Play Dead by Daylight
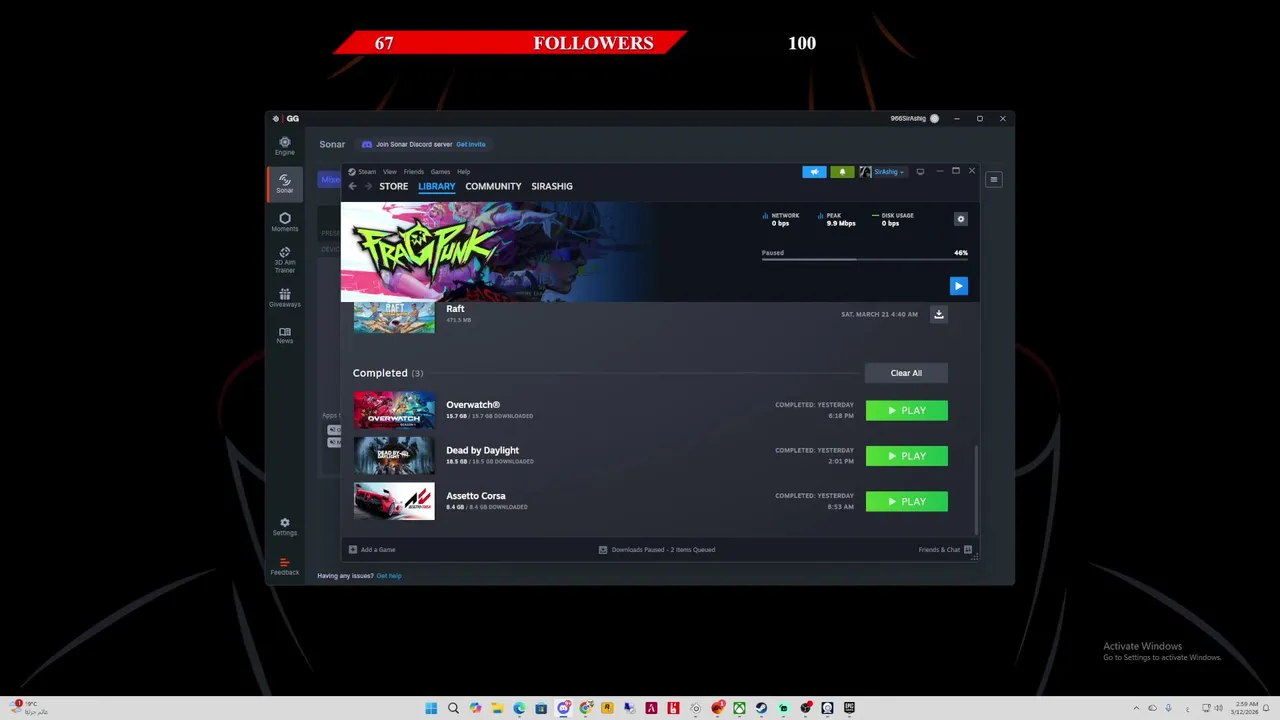 pyautogui.click(x=907, y=456)
